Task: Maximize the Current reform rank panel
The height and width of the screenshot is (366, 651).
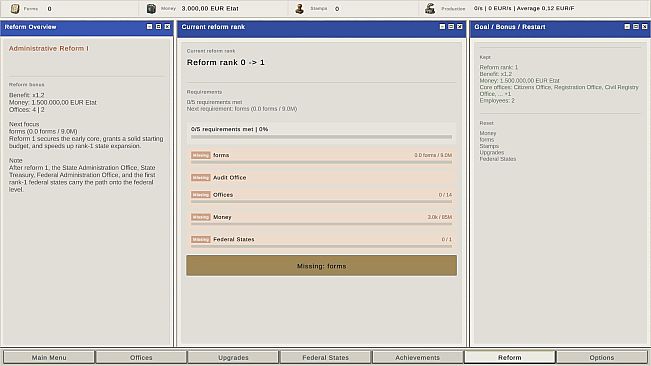Action: click(451, 27)
